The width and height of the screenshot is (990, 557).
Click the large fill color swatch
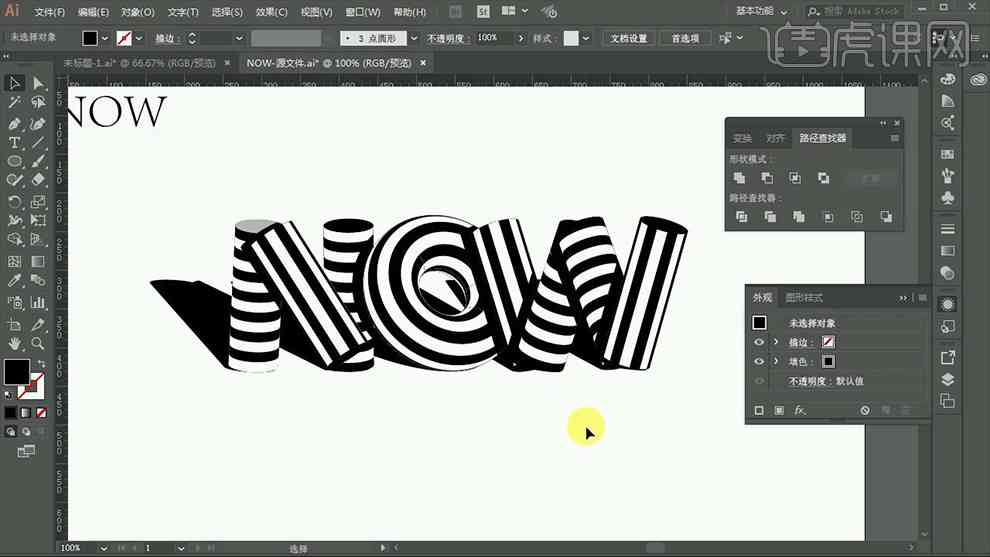16,371
